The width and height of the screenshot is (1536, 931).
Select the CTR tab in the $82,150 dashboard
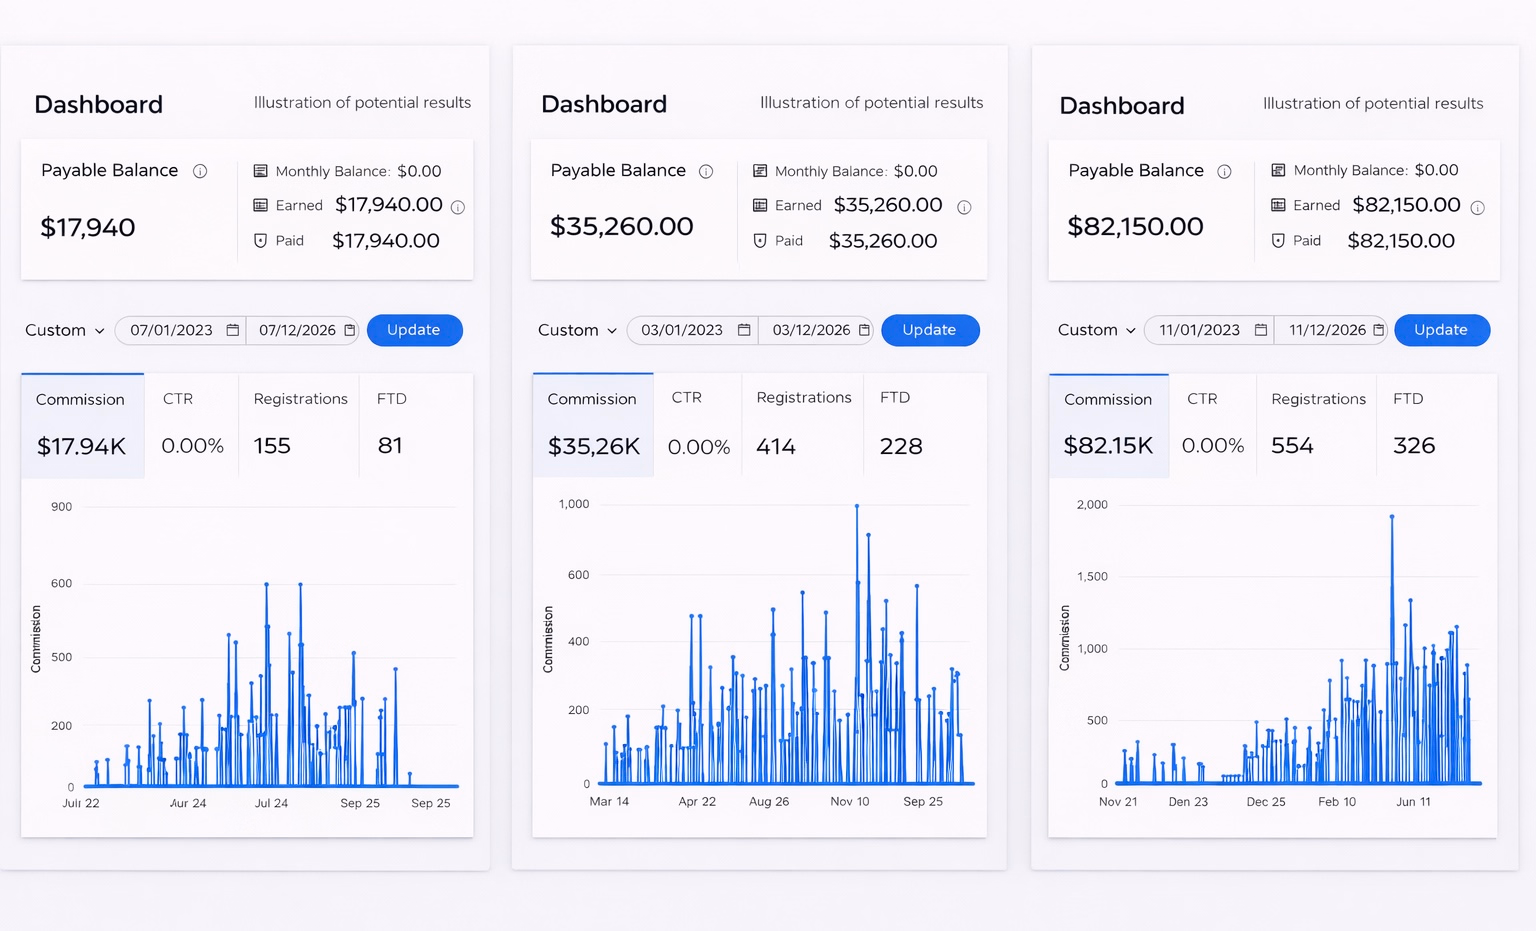[x=1213, y=425]
